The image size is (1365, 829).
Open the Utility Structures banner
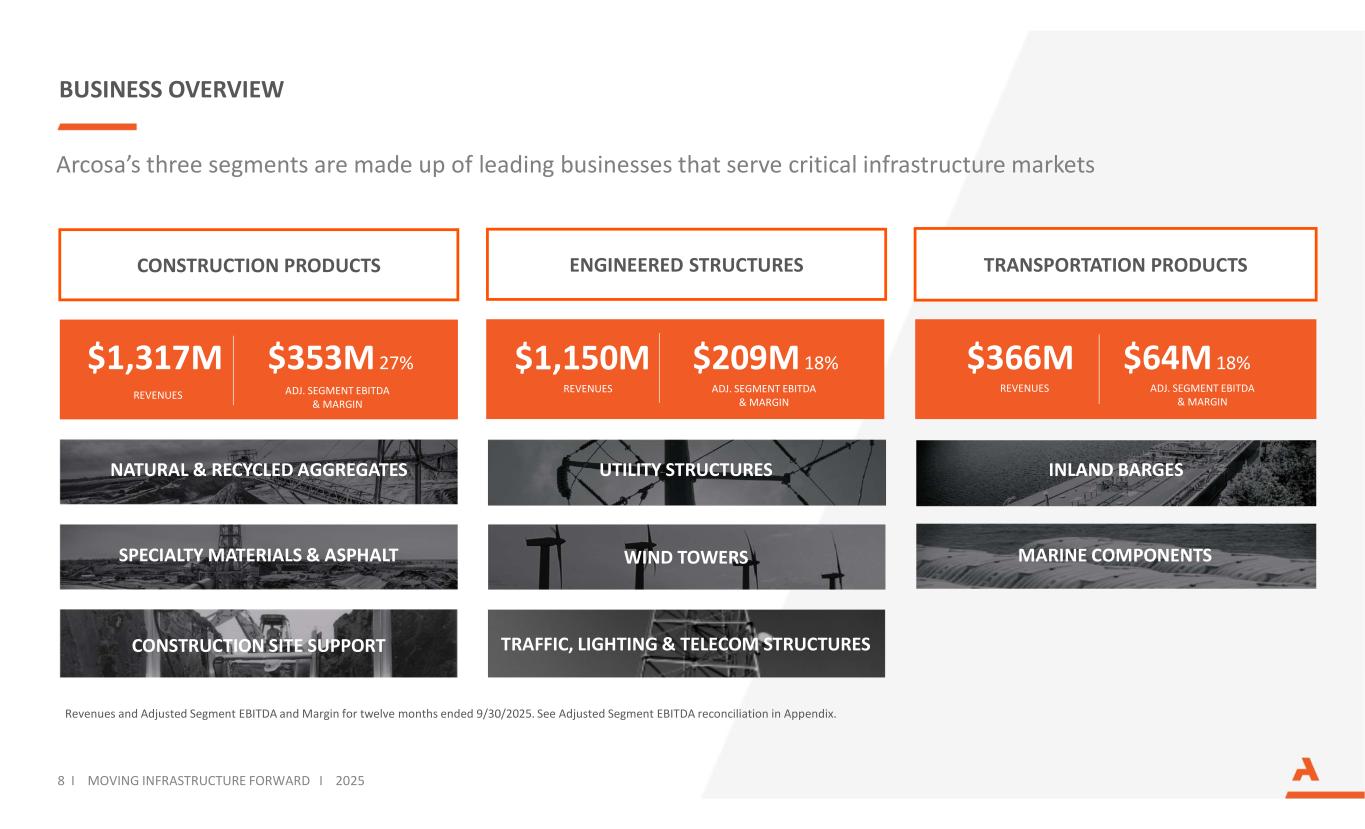pyautogui.click(x=686, y=471)
